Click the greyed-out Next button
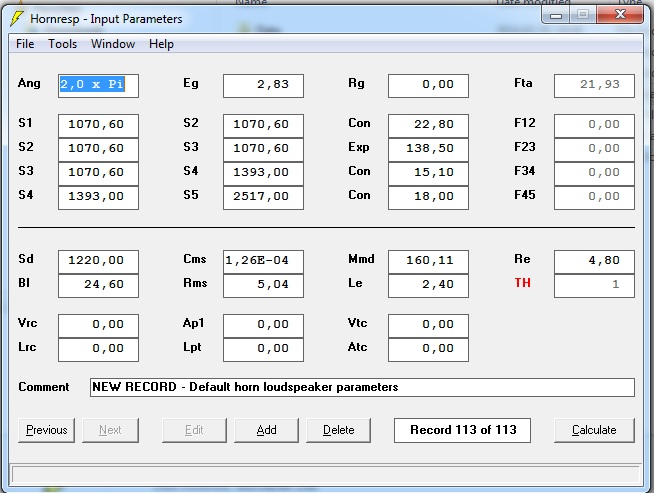Screen dimensions: 659x494 [111, 430]
